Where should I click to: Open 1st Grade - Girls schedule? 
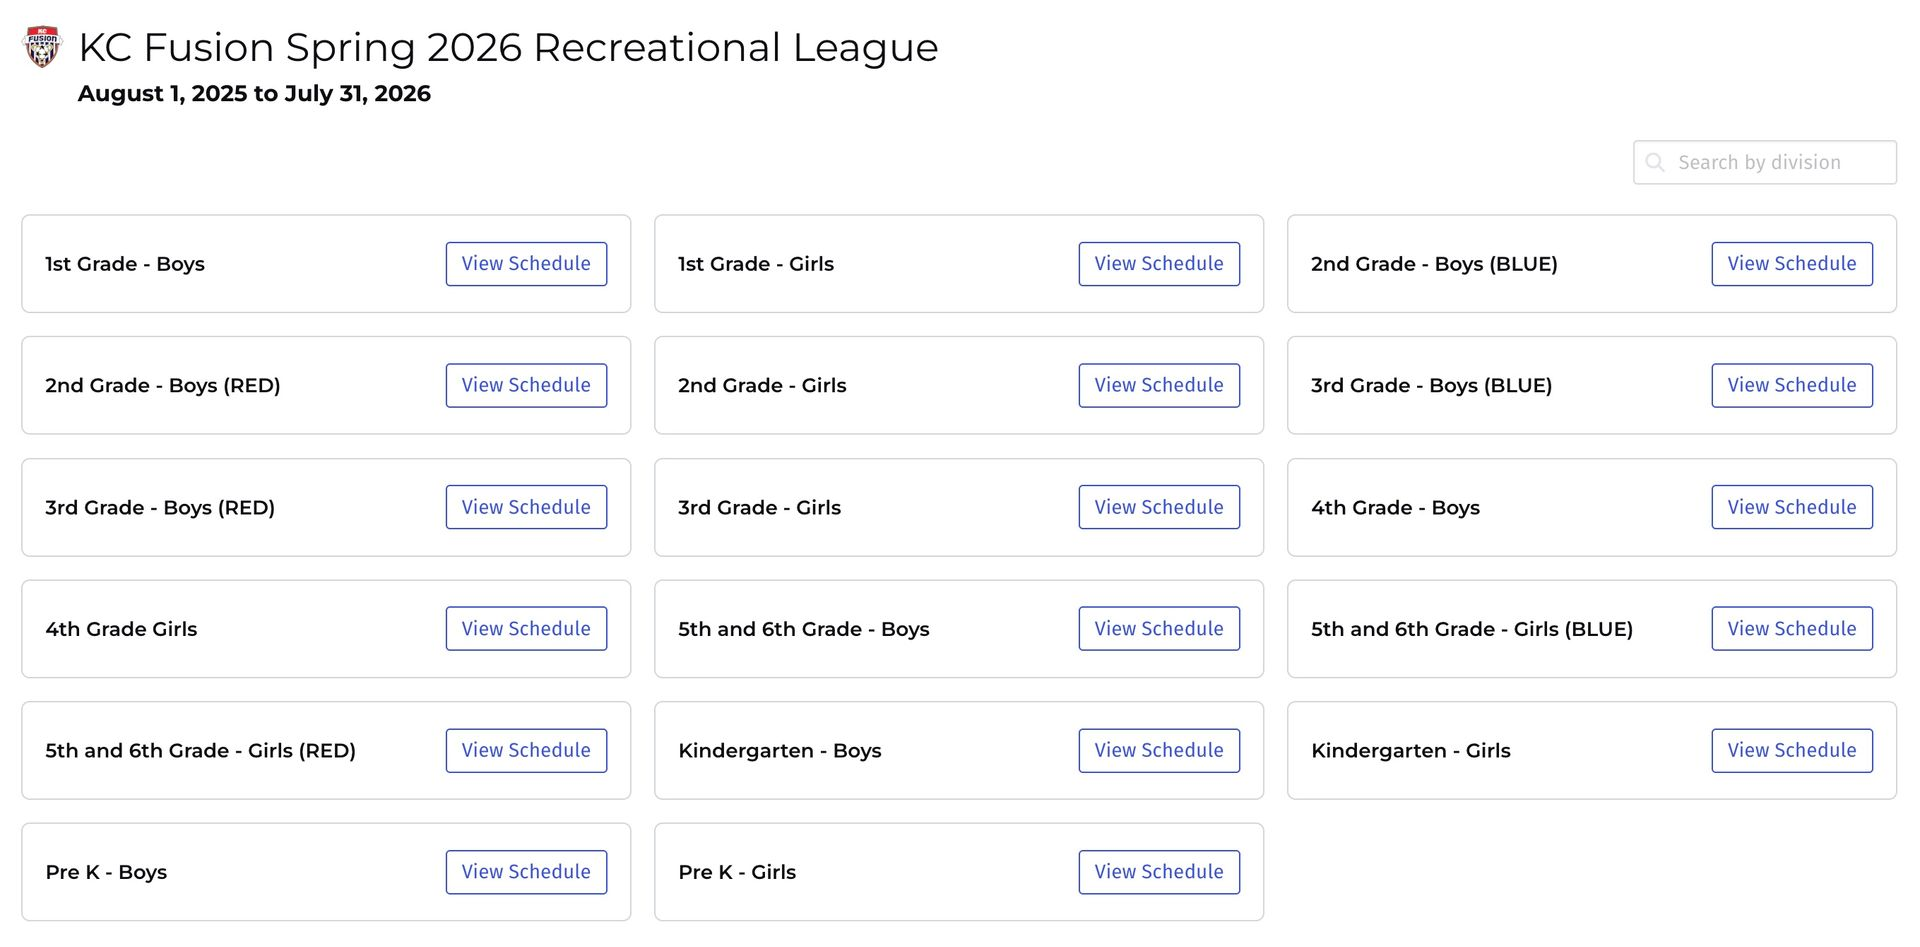[1159, 264]
